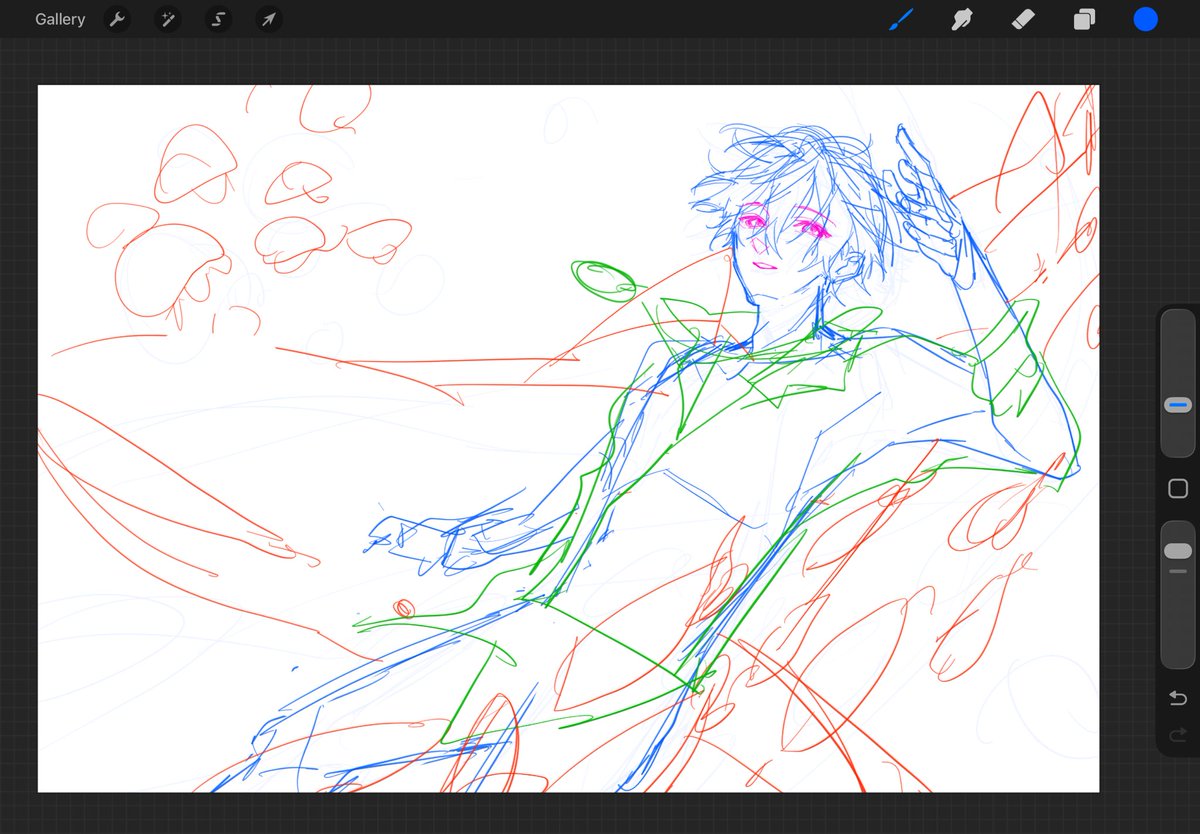Activate the Transform arrow tool
Viewport: 1200px width, 834px height.
click(x=268, y=19)
